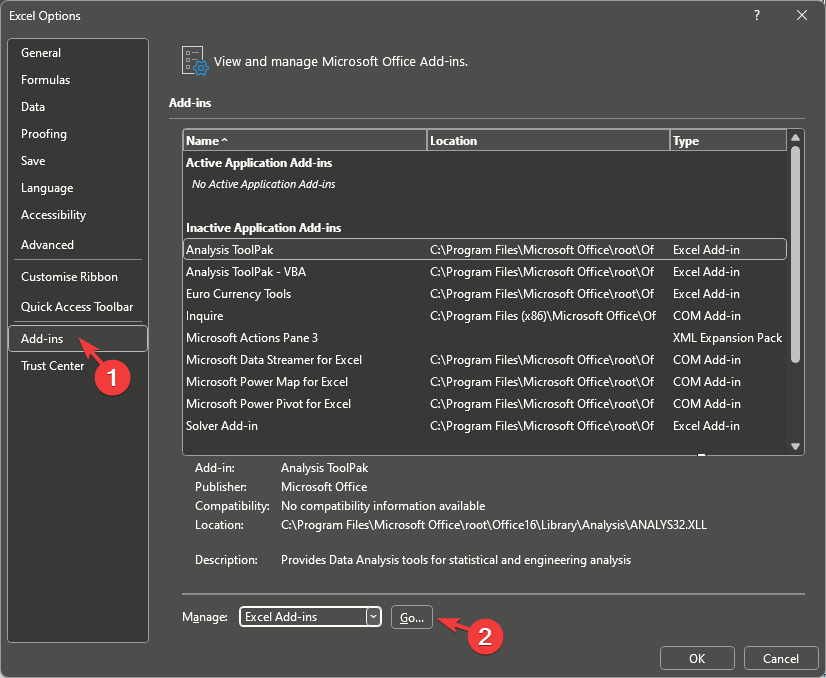This screenshot has width=826, height=678.
Task: Open Help with the question mark
Action: [757, 15]
